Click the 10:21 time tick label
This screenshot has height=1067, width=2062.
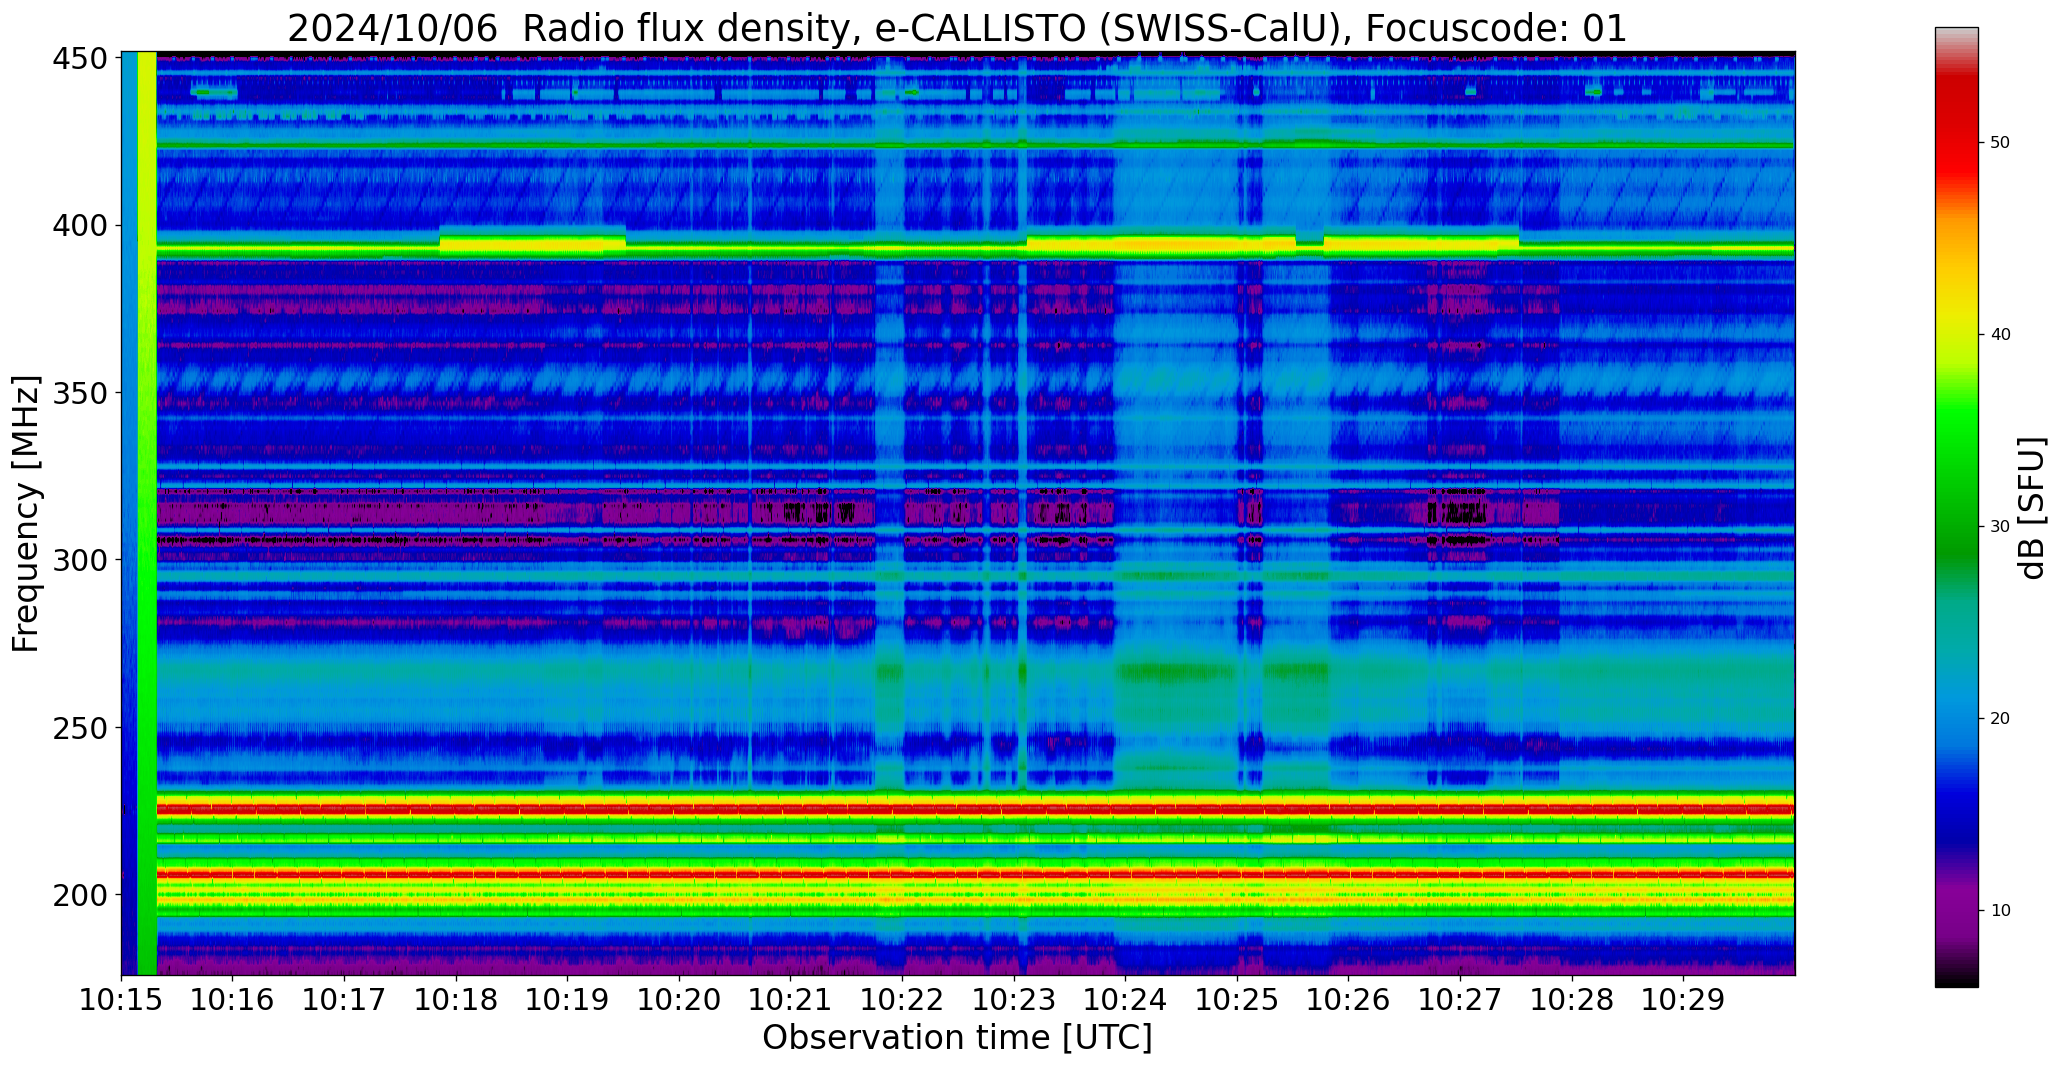tap(791, 999)
